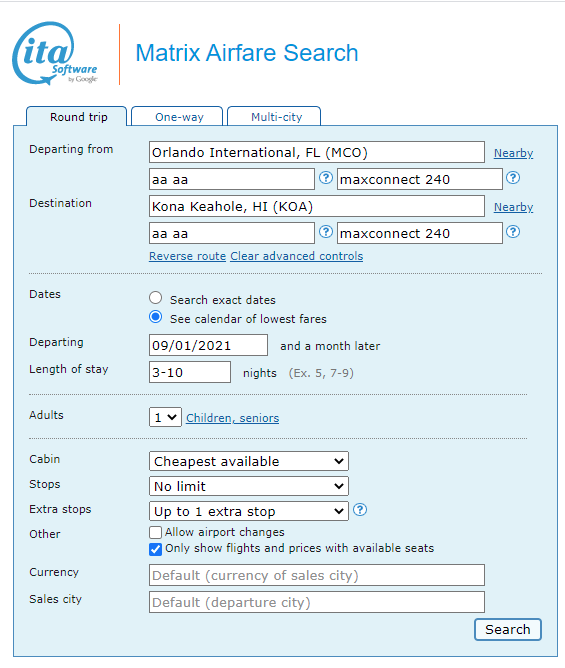Click the Reverse route link
This screenshot has width=565, height=668.
187,256
